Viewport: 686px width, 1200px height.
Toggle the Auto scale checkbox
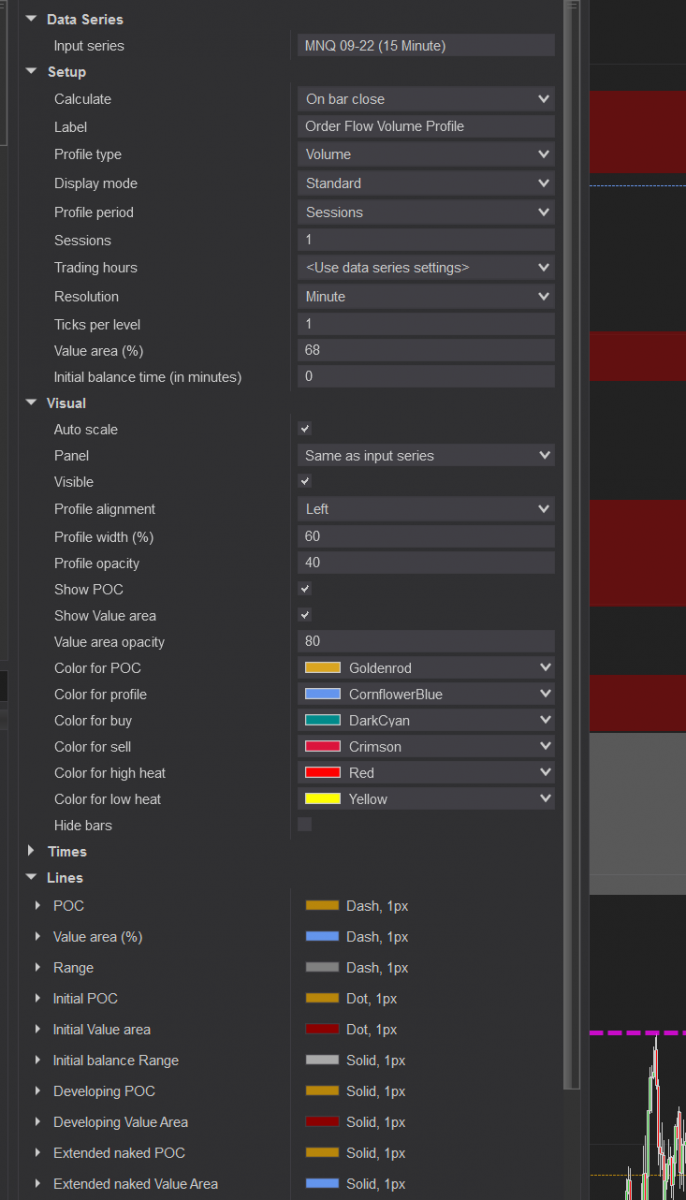(x=305, y=429)
